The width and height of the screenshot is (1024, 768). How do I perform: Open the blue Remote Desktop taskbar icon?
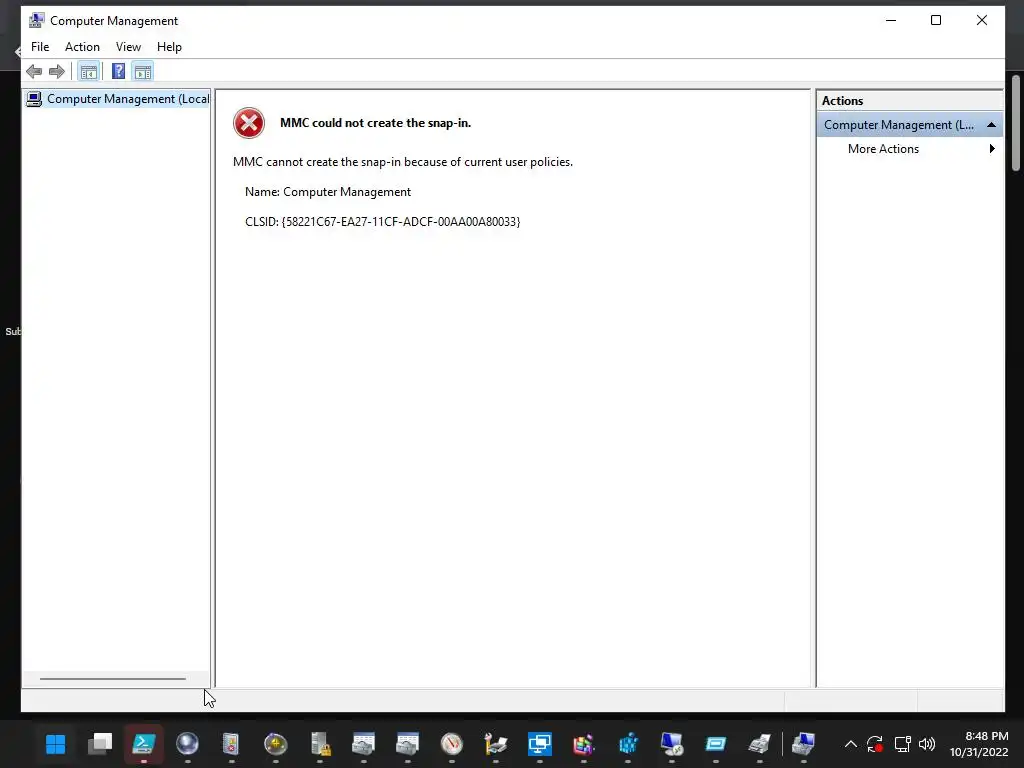(540, 744)
